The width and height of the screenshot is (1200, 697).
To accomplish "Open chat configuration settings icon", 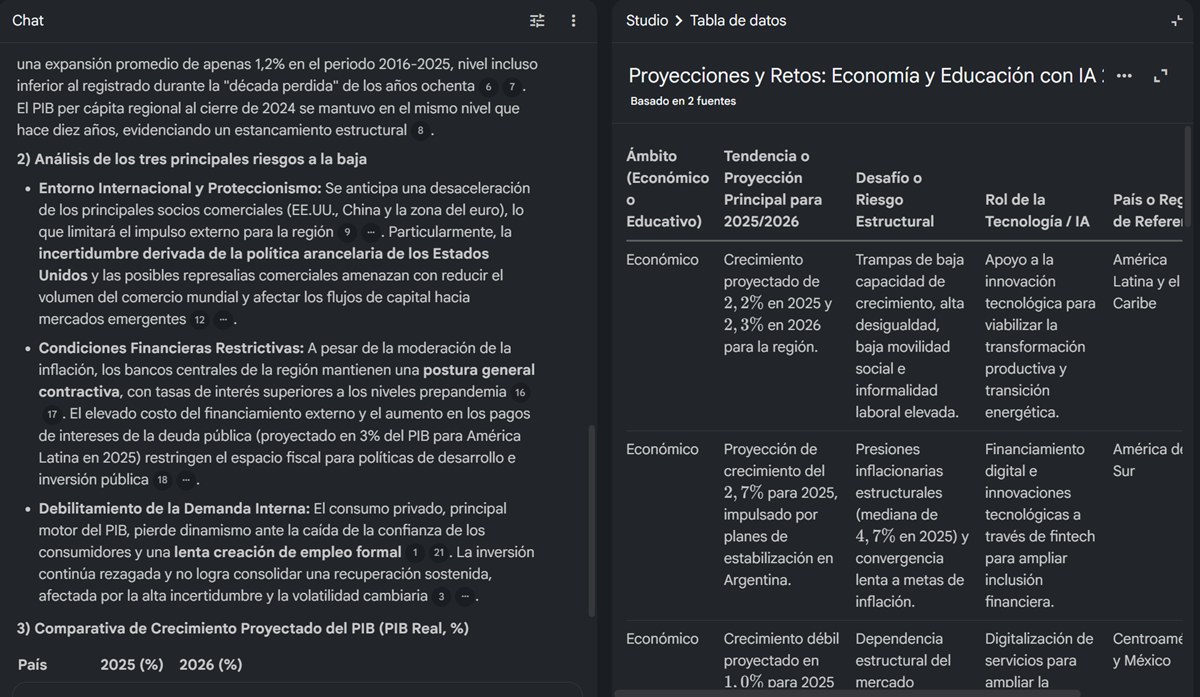I will (x=538, y=20).
